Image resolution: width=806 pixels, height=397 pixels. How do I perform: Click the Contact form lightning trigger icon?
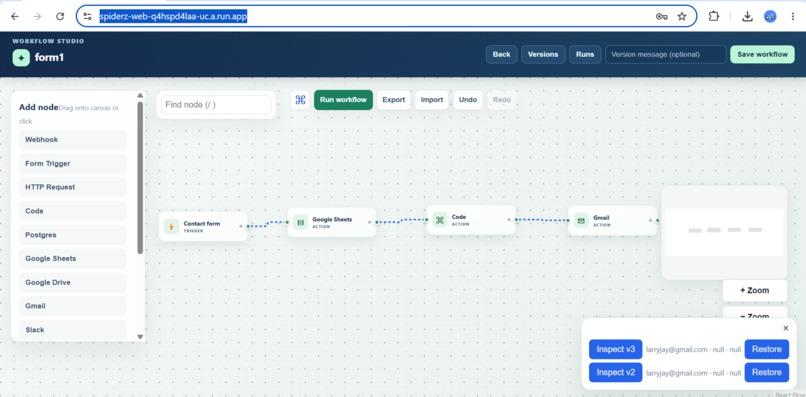click(172, 226)
